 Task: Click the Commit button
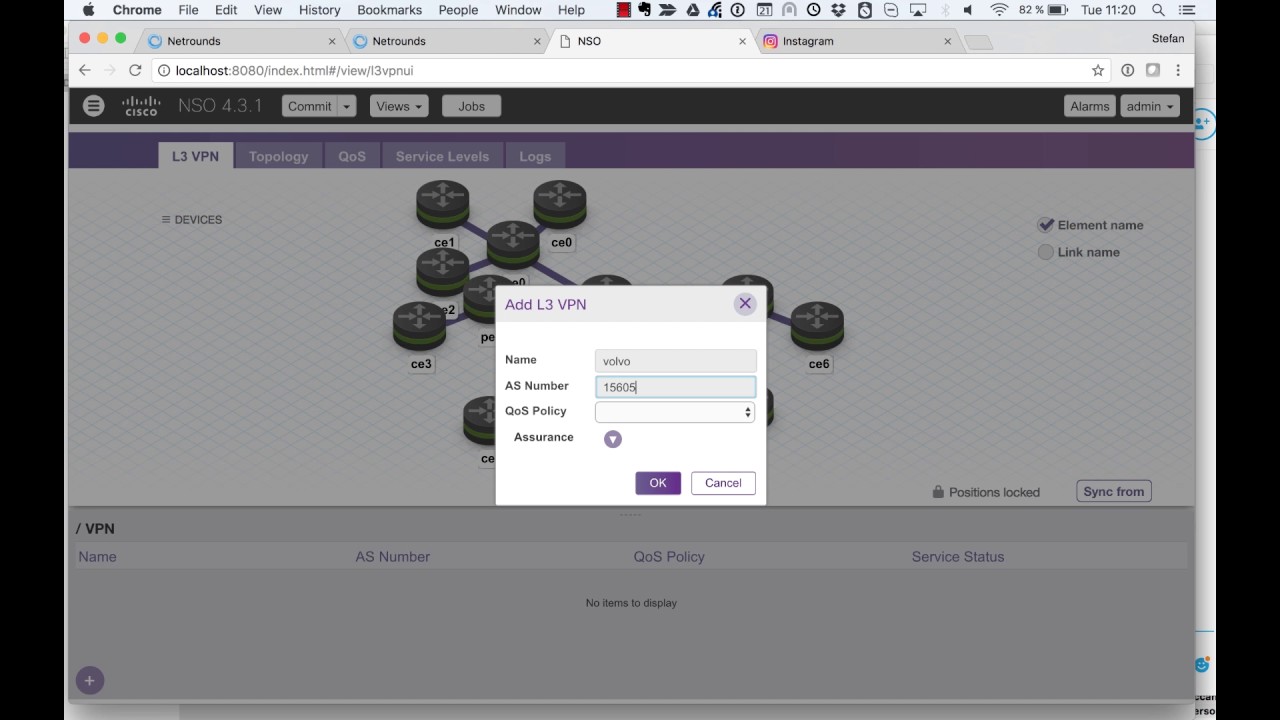[310, 106]
